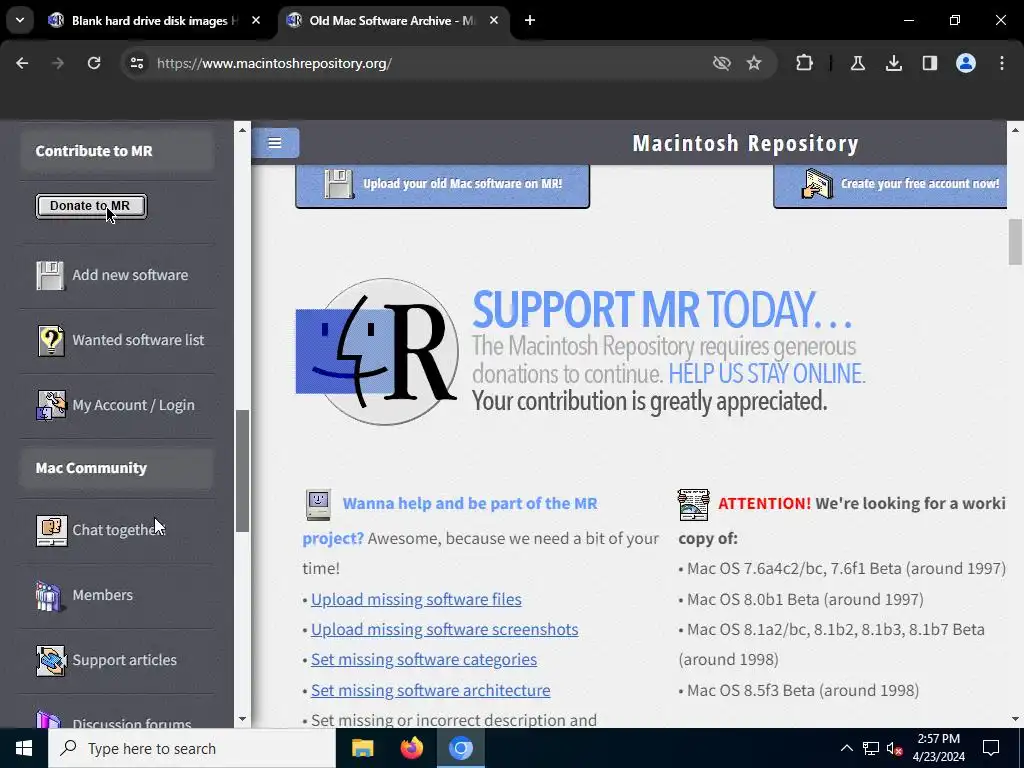Close the Blank hard drive disk images tab
This screenshot has height=768, width=1024.
[256, 20]
